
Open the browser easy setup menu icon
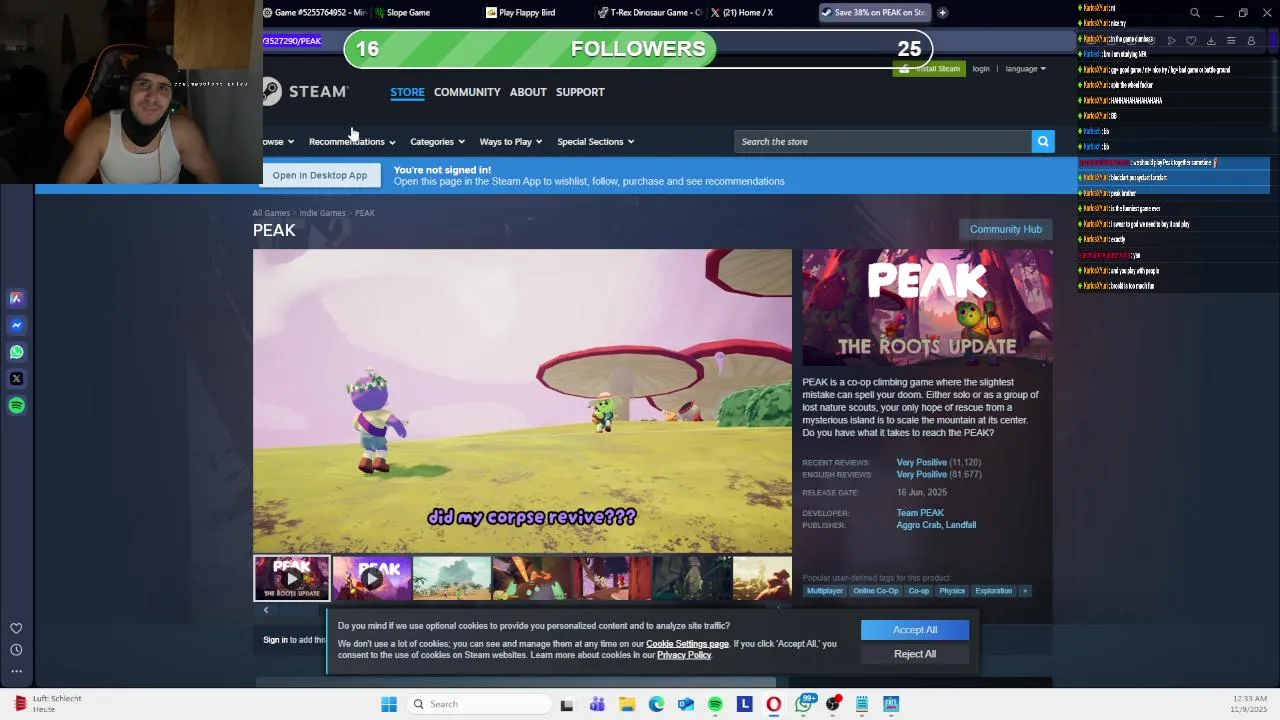coord(1231,41)
